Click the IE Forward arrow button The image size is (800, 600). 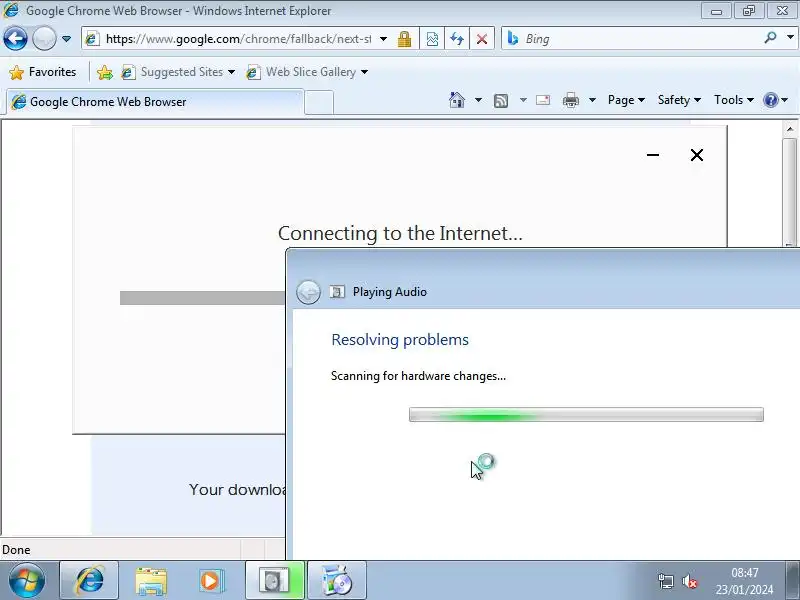click(44, 38)
